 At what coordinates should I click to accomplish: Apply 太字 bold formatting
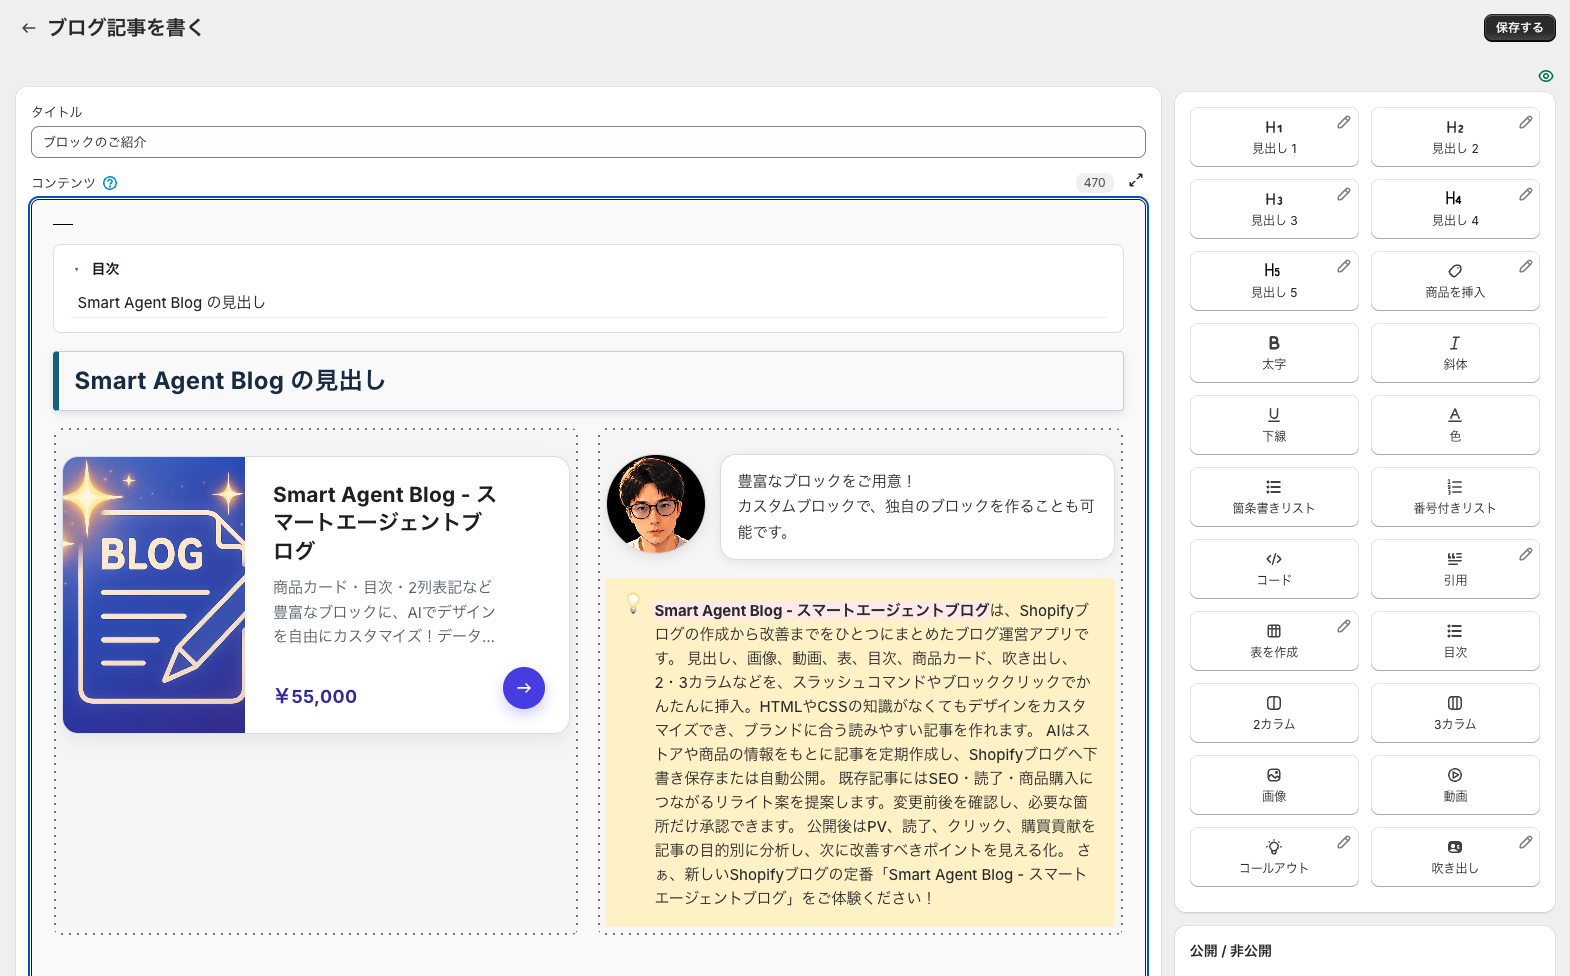click(x=1274, y=353)
